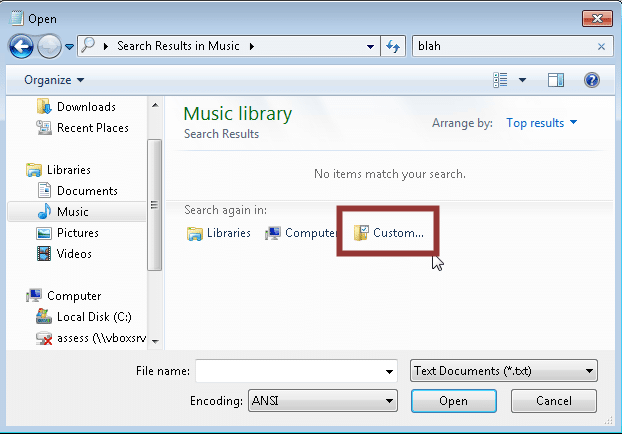Expand the ANSI Encoding dropdown
622x434 pixels.
coord(322,401)
